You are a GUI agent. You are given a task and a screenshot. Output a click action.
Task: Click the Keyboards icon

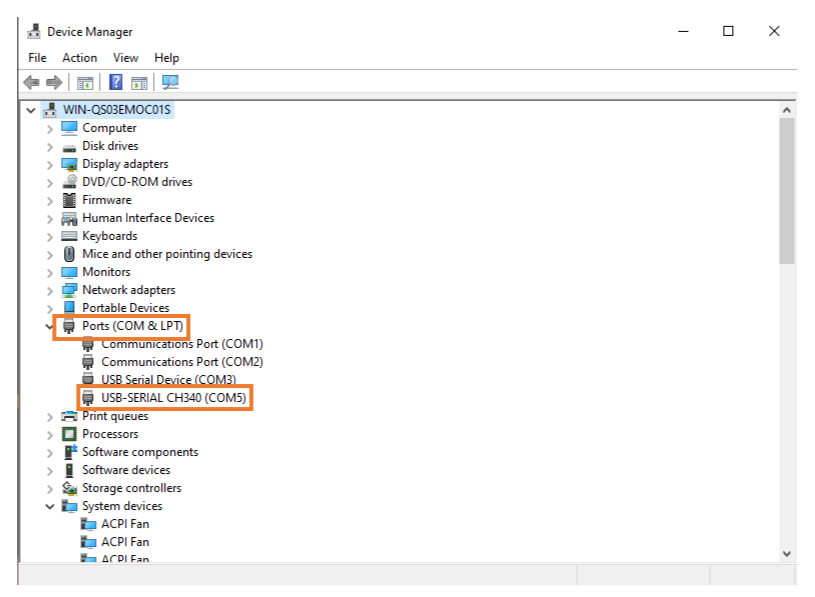click(x=69, y=236)
